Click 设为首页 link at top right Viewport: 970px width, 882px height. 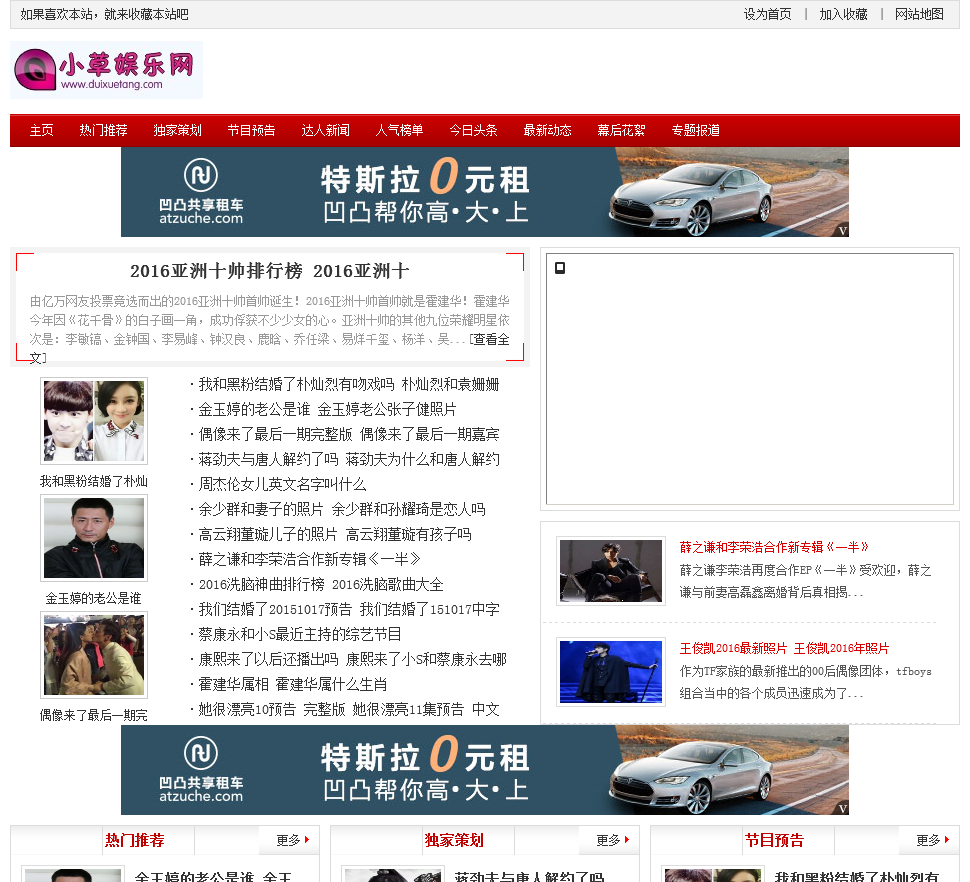[x=768, y=14]
